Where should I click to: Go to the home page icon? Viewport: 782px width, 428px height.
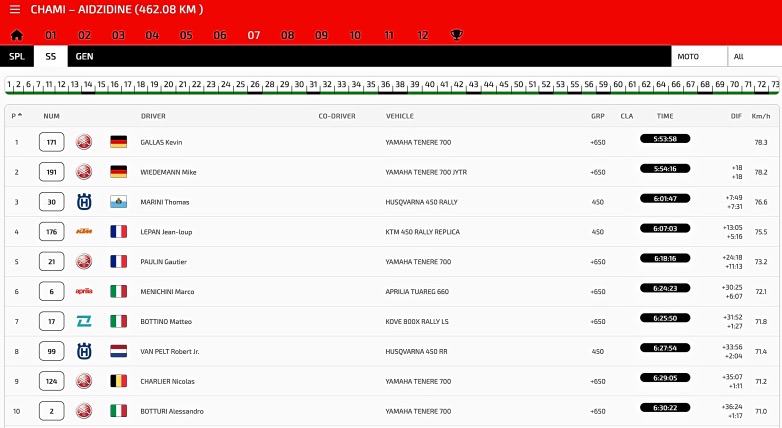[x=16, y=35]
